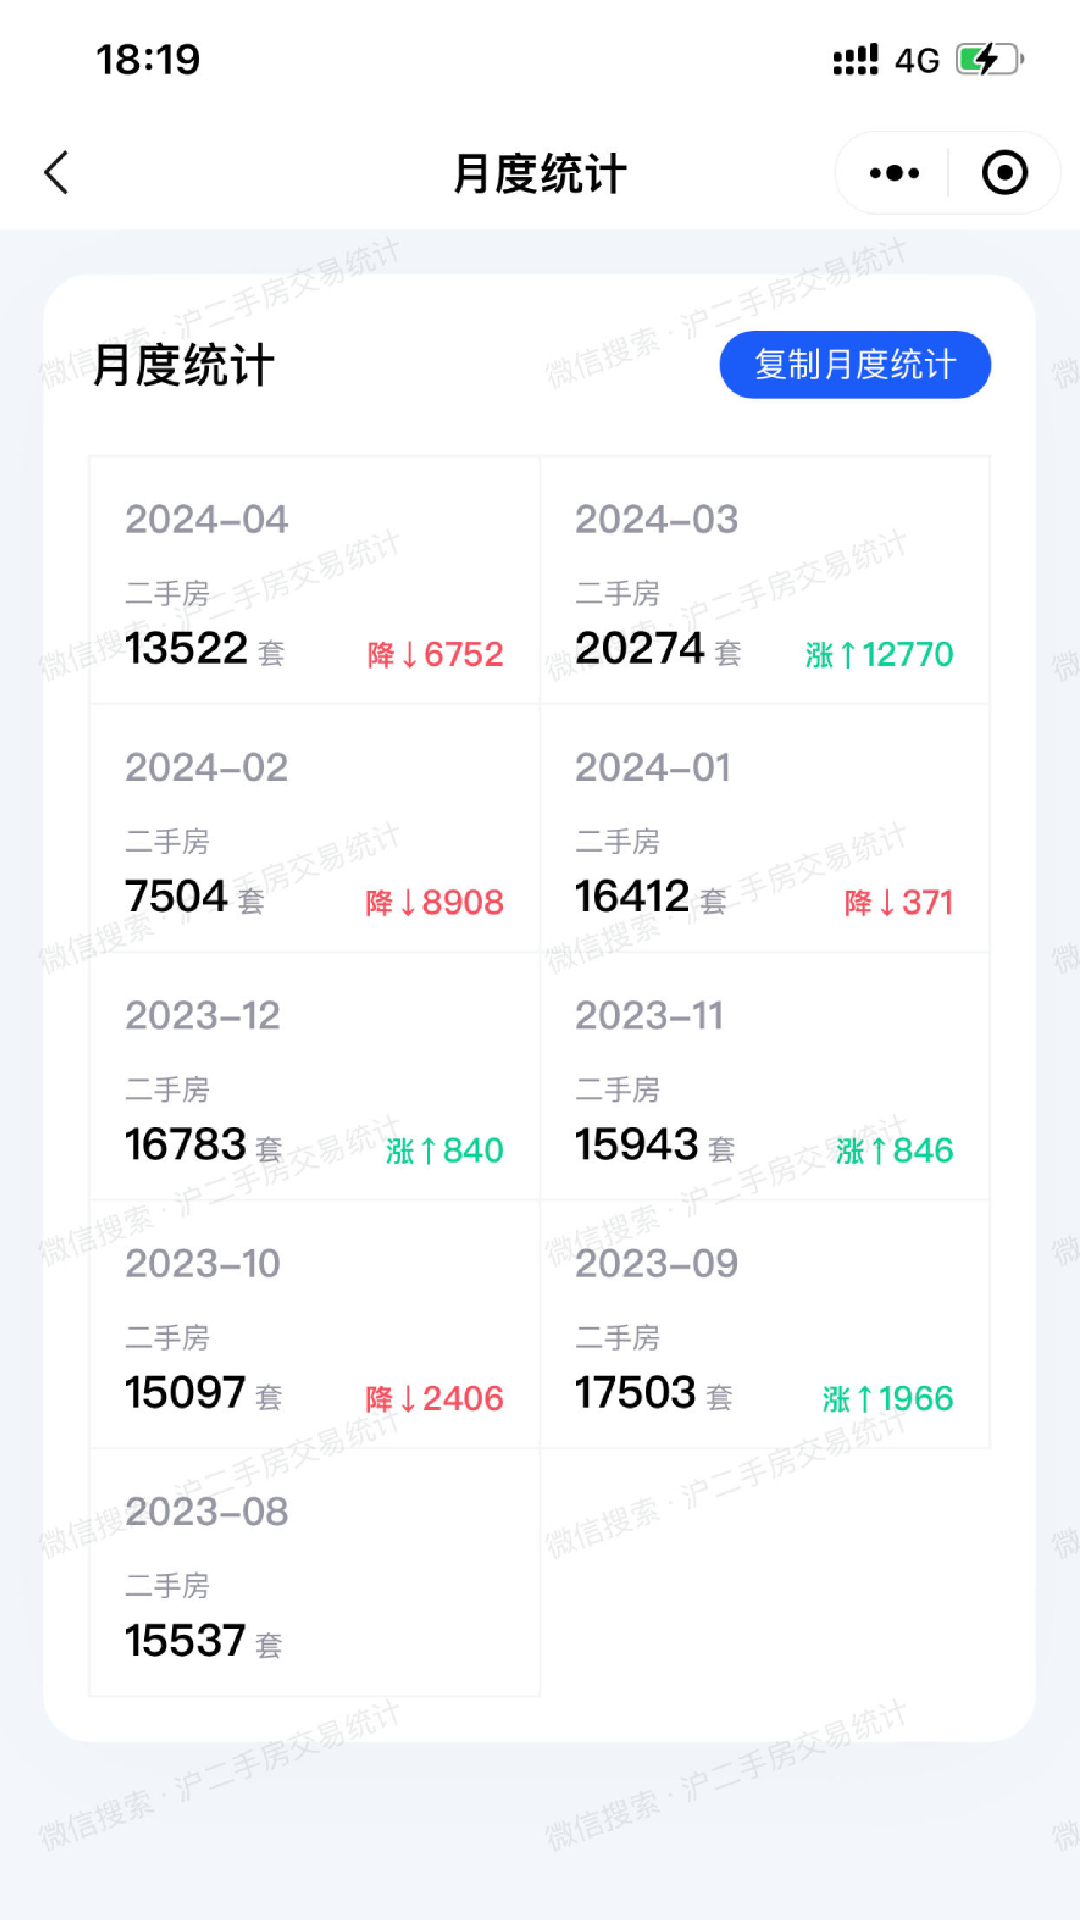
Task: Open the three-dot more menu
Action: pyautogui.click(x=894, y=173)
